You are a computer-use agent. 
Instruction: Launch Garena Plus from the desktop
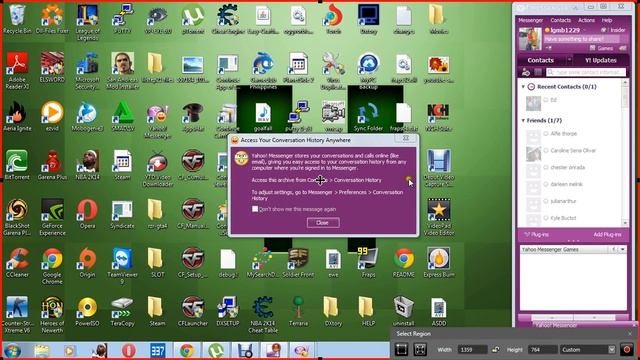click(52, 165)
